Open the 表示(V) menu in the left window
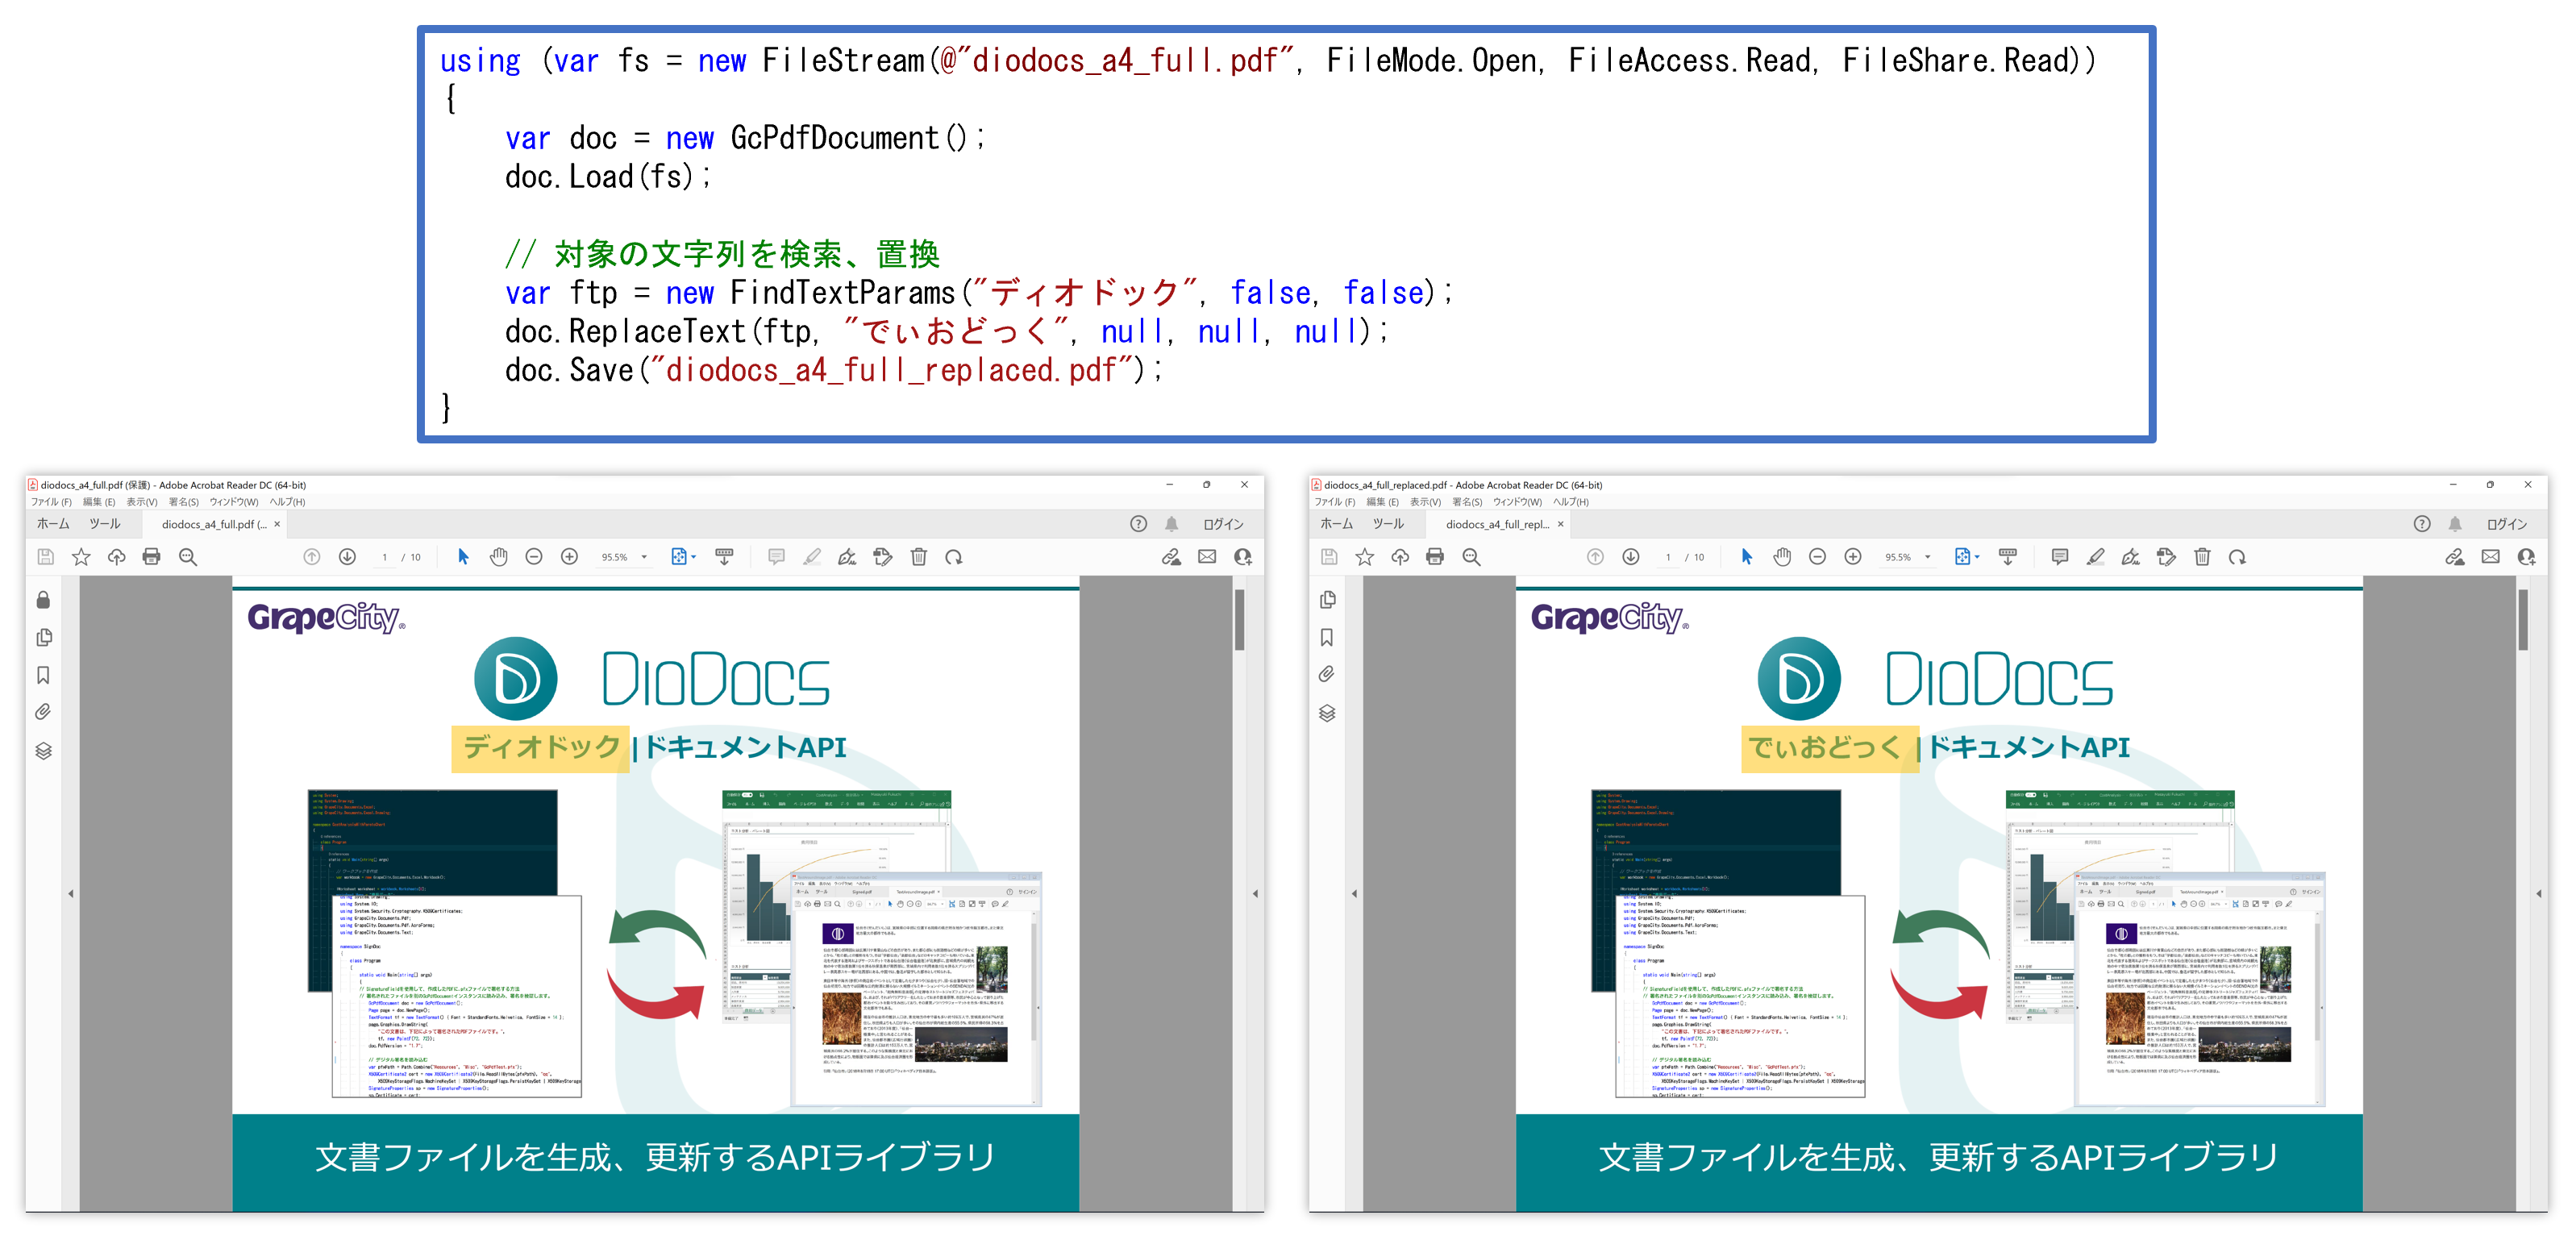 142,502
